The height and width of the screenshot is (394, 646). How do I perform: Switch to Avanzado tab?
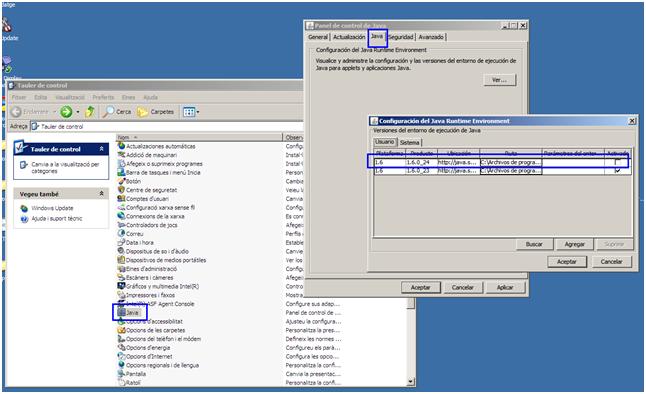(431, 37)
